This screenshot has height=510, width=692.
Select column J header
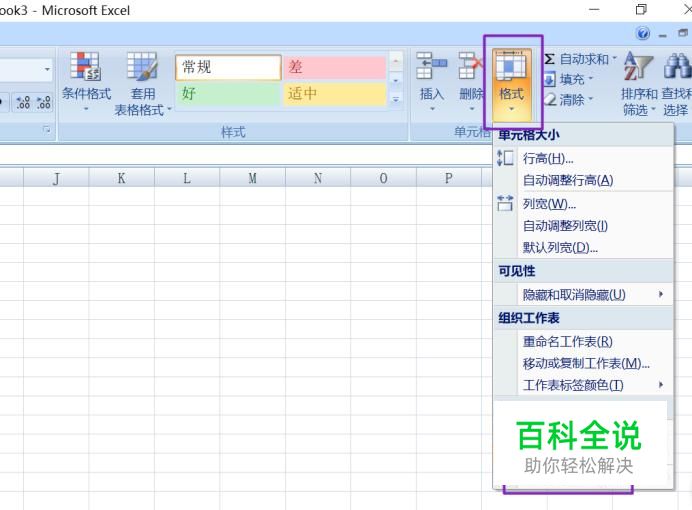coord(56,178)
